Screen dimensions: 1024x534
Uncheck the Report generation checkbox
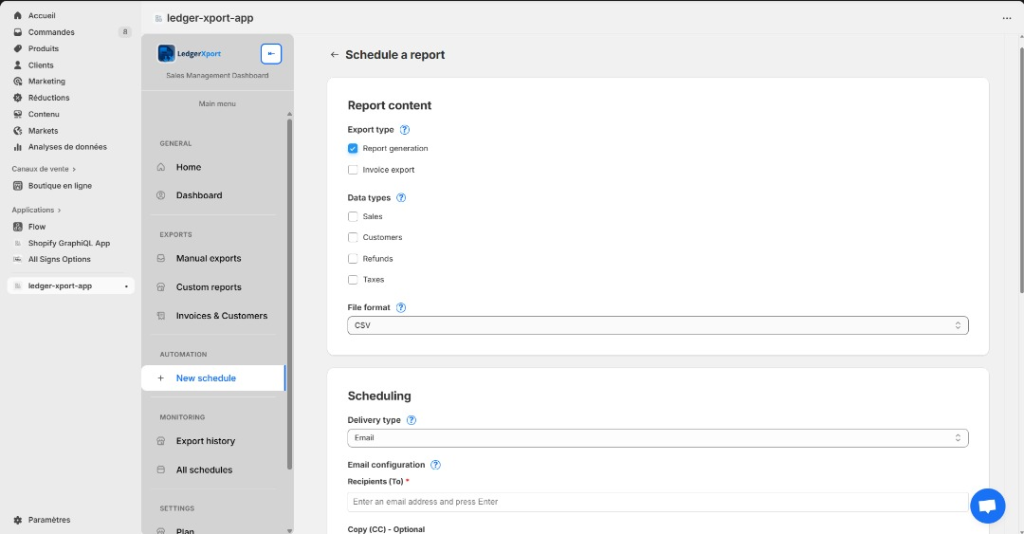pyautogui.click(x=353, y=149)
